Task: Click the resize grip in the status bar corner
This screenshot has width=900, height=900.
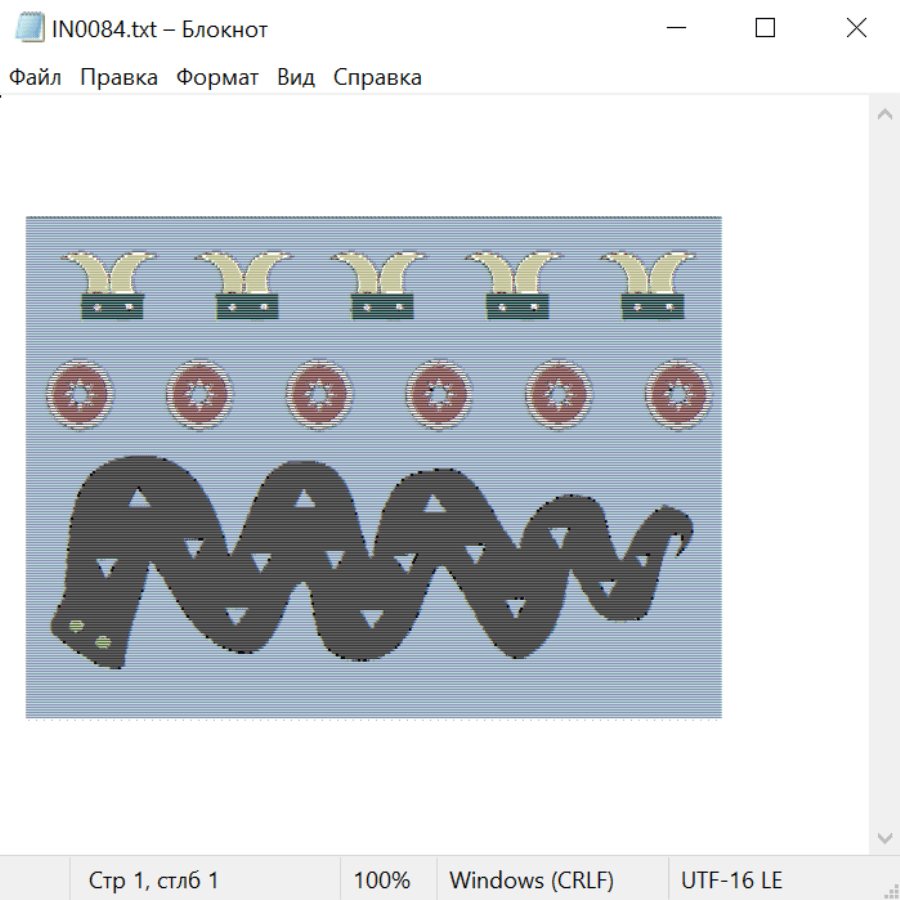Action: [x=890, y=890]
